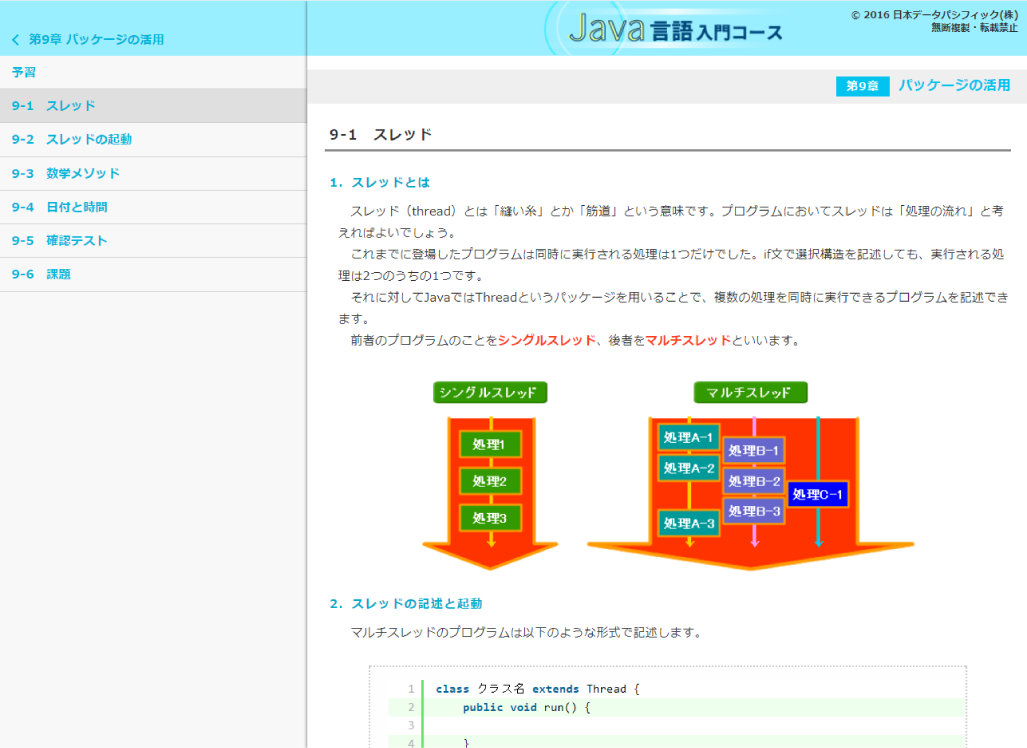The image size is (1027, 748).
Task: Click the red シングルスレッド term in text
Action: 546,340
